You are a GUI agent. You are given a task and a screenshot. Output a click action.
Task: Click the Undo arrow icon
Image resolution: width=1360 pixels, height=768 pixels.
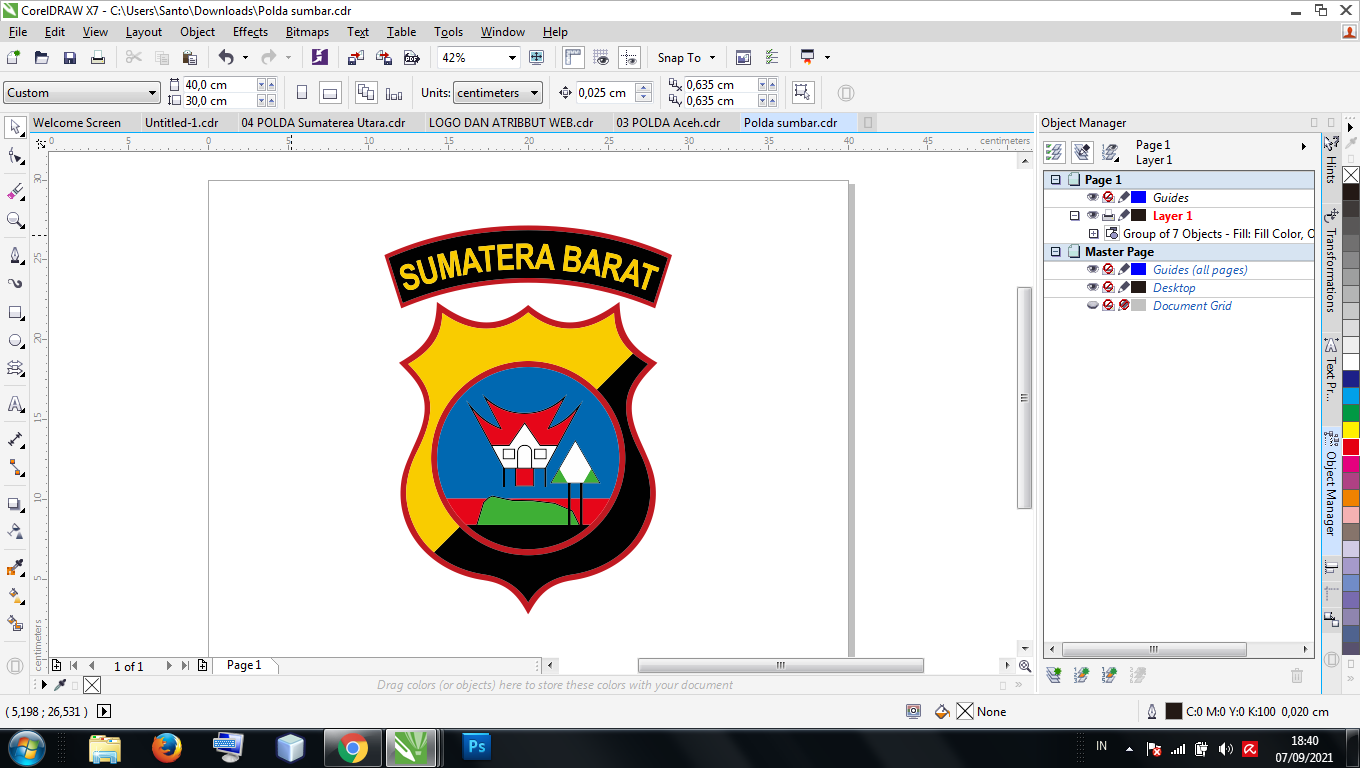click(x=226, y=58)
